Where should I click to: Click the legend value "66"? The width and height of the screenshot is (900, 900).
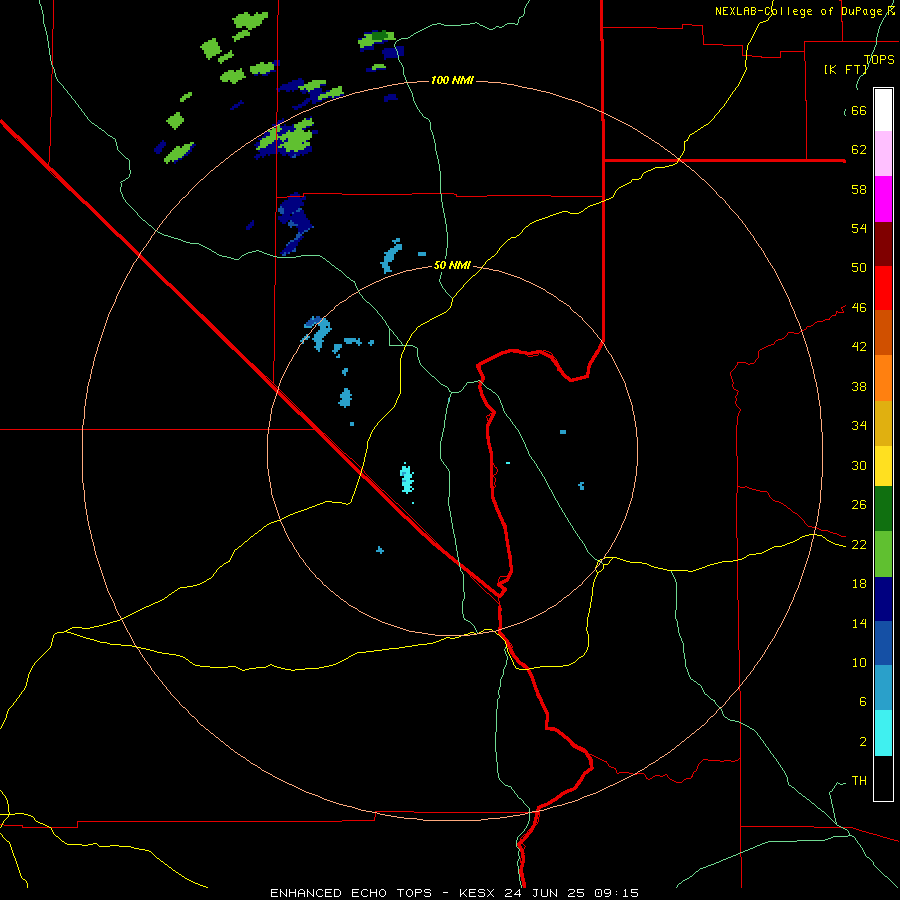pos(859,110)
